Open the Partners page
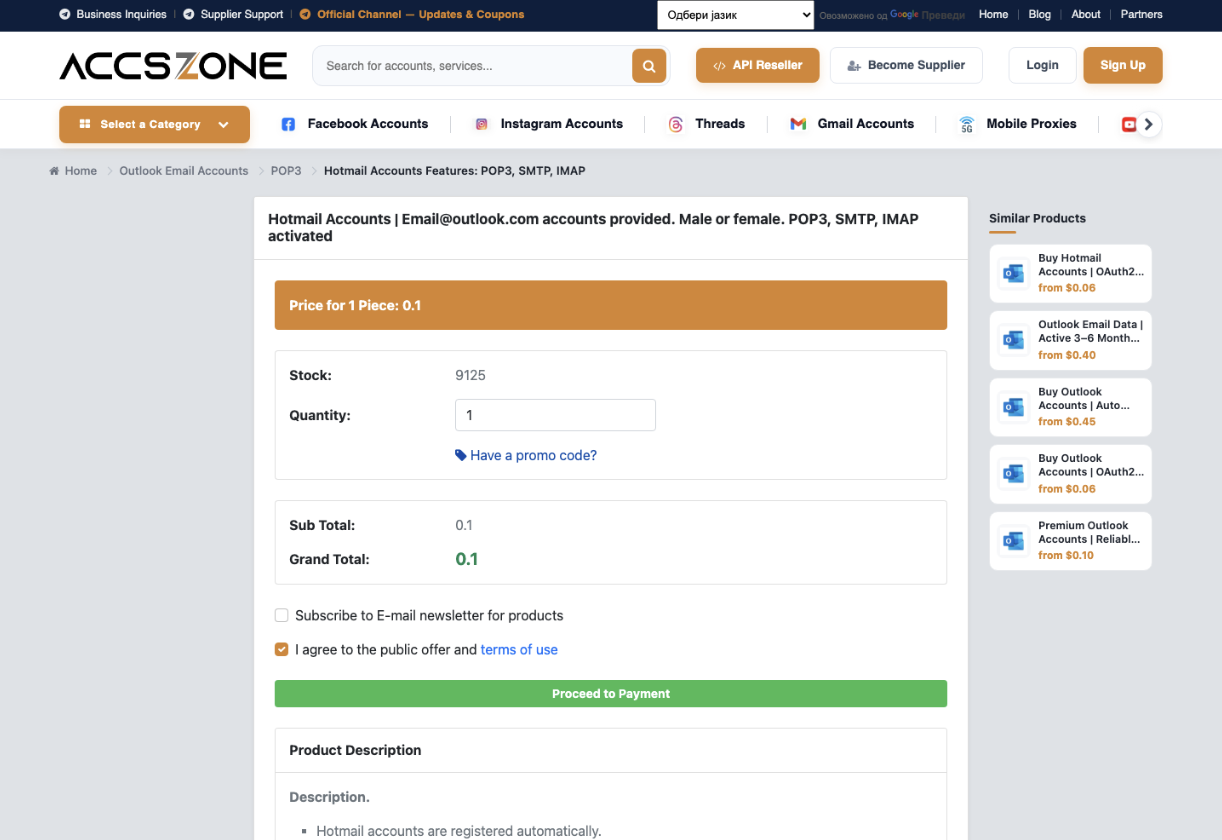This screenshot has height=840, width=1222. [1142, 14]
